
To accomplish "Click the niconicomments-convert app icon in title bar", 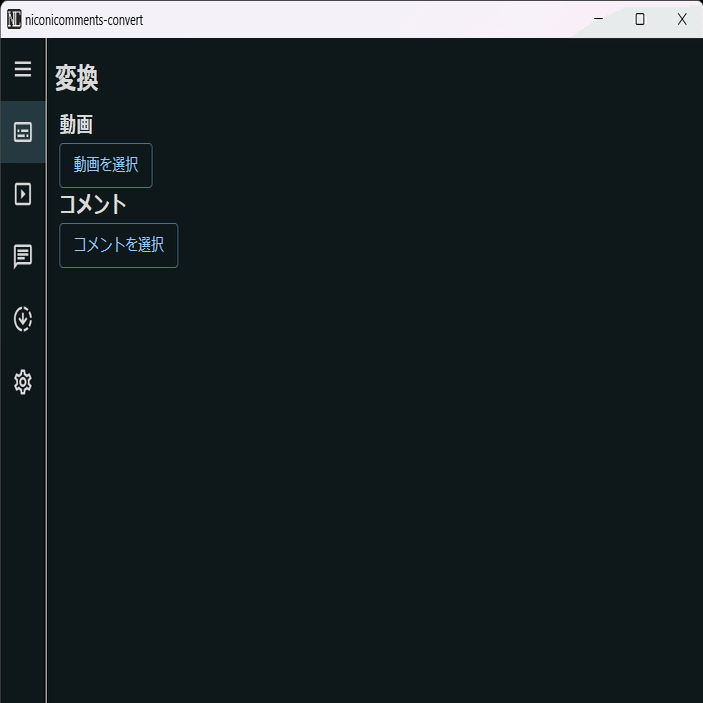I will [14, 19].
